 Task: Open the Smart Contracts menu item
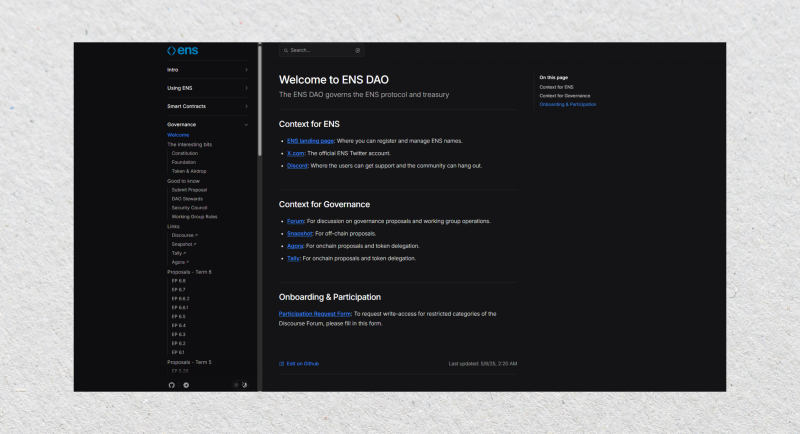(208, 107)
